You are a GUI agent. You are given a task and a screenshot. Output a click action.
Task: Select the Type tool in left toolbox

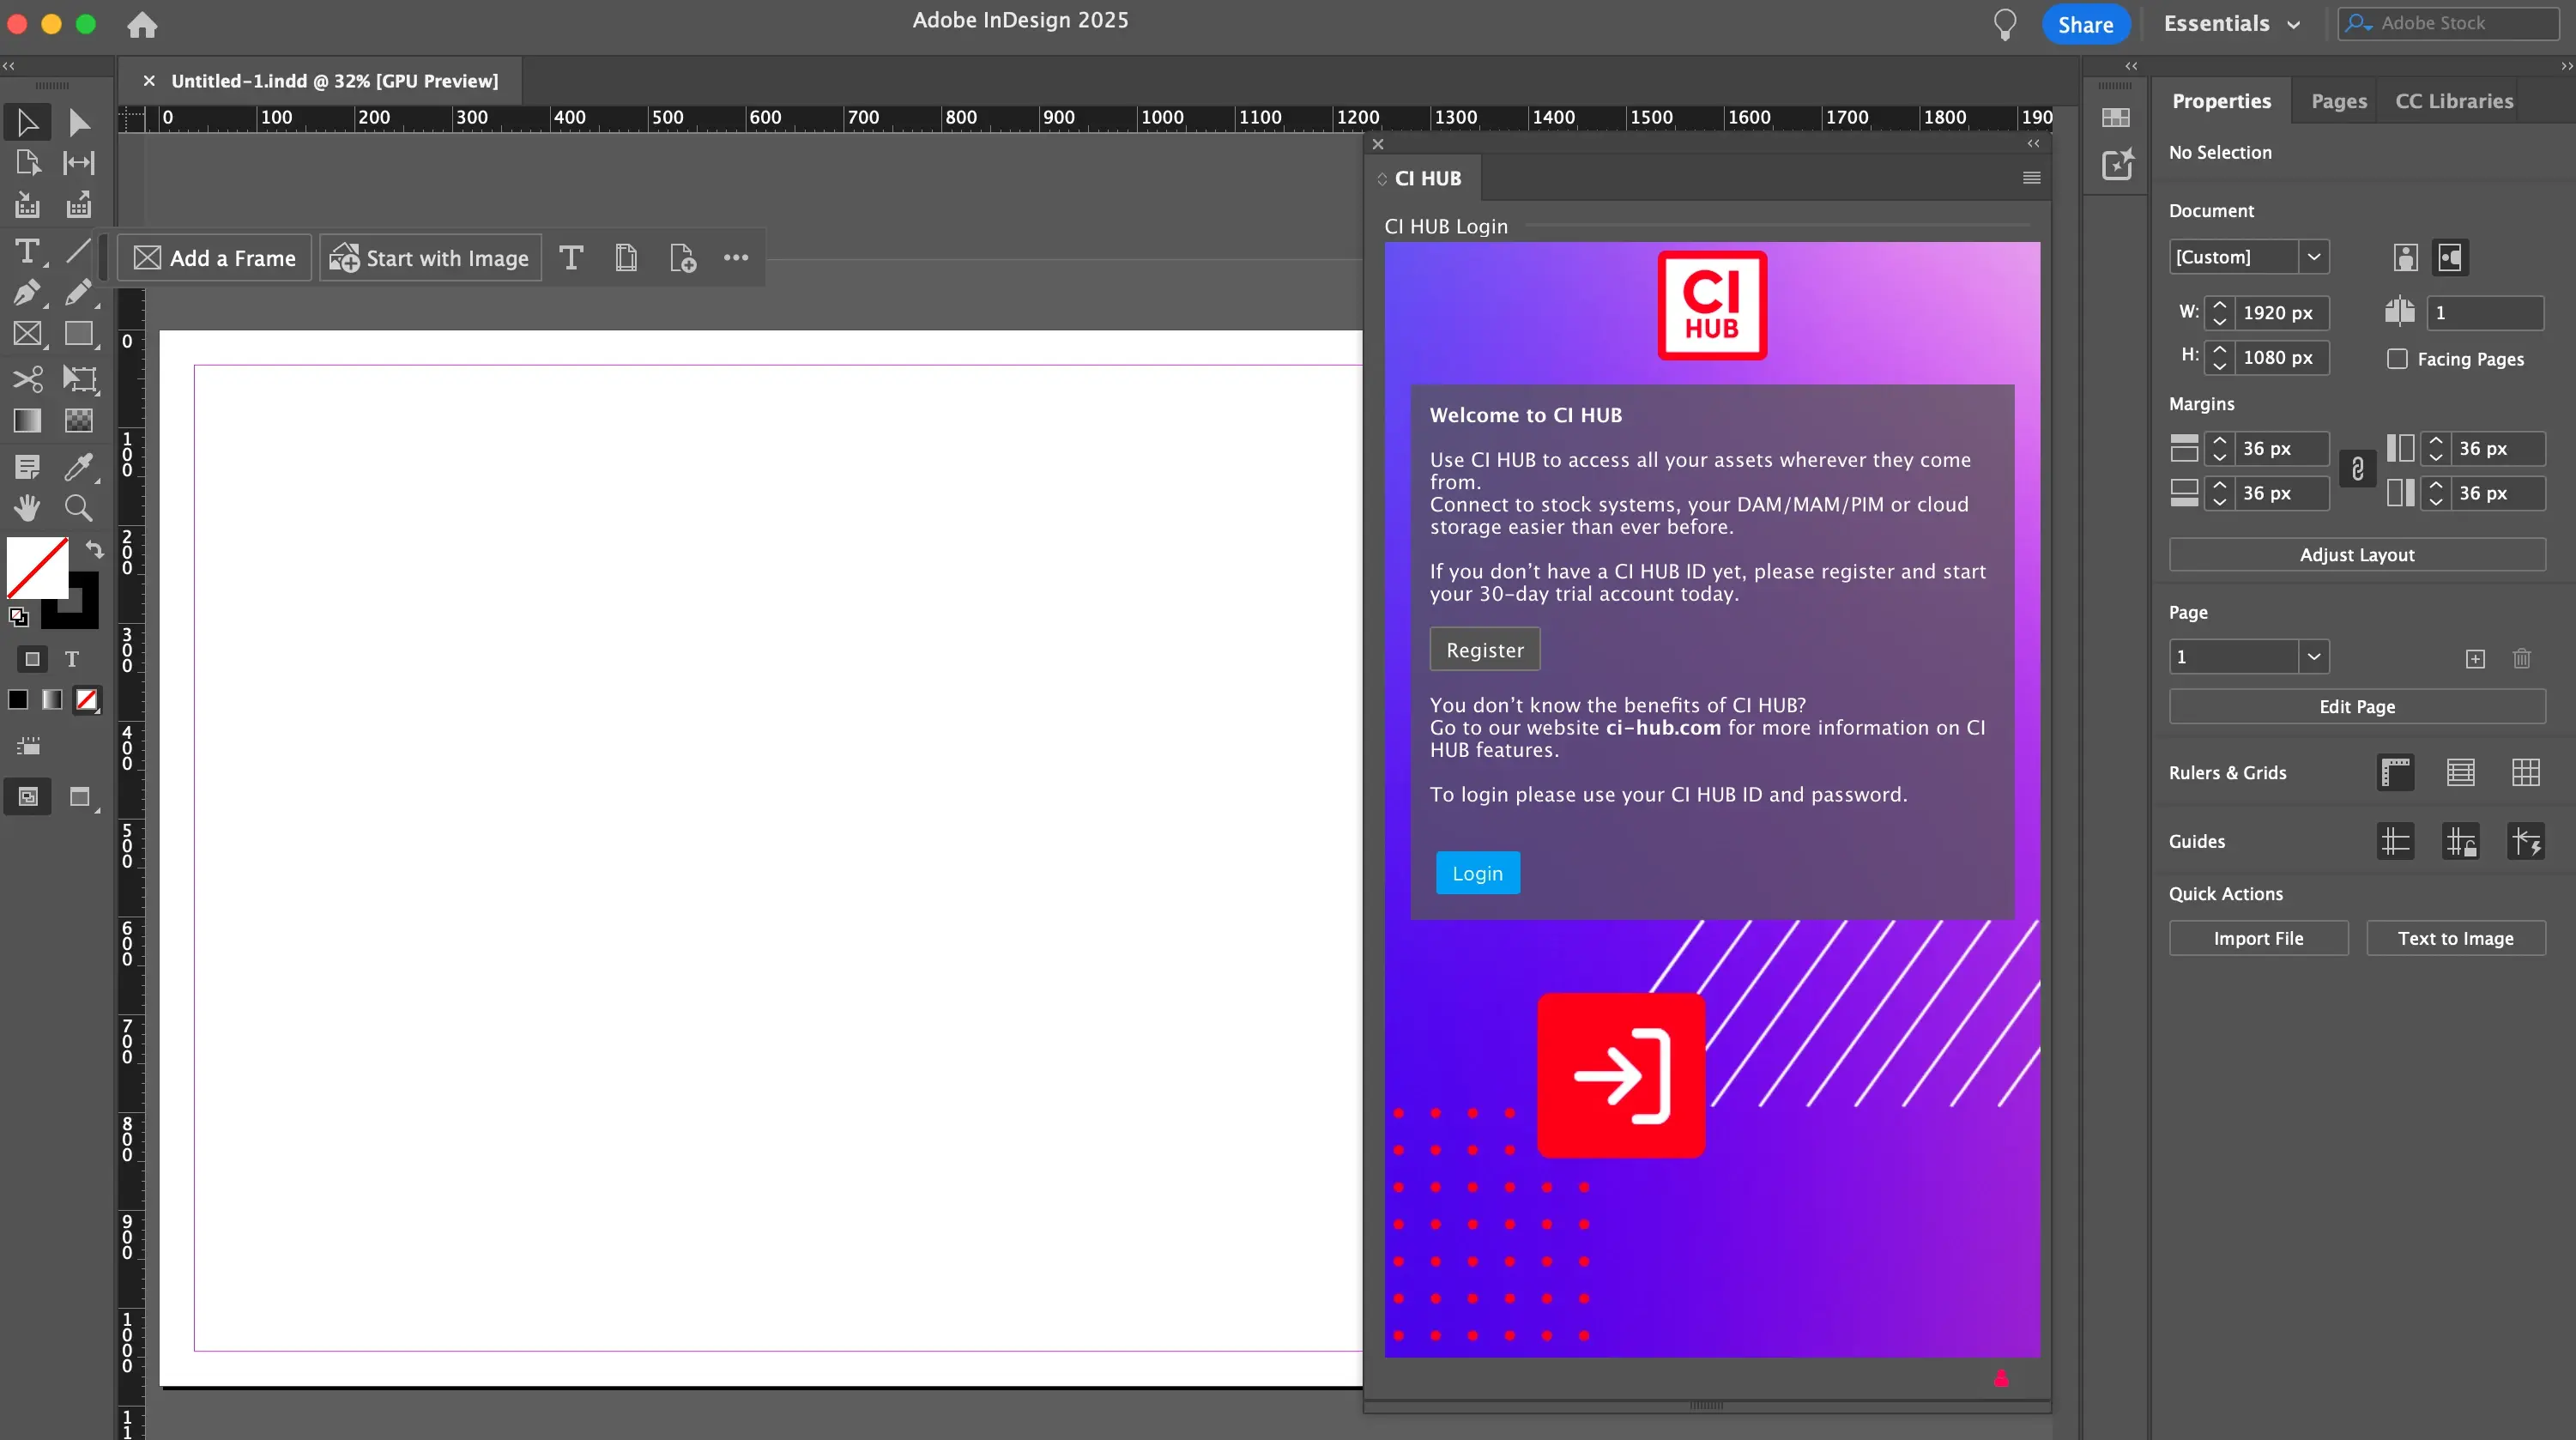[x=27, y=251]
